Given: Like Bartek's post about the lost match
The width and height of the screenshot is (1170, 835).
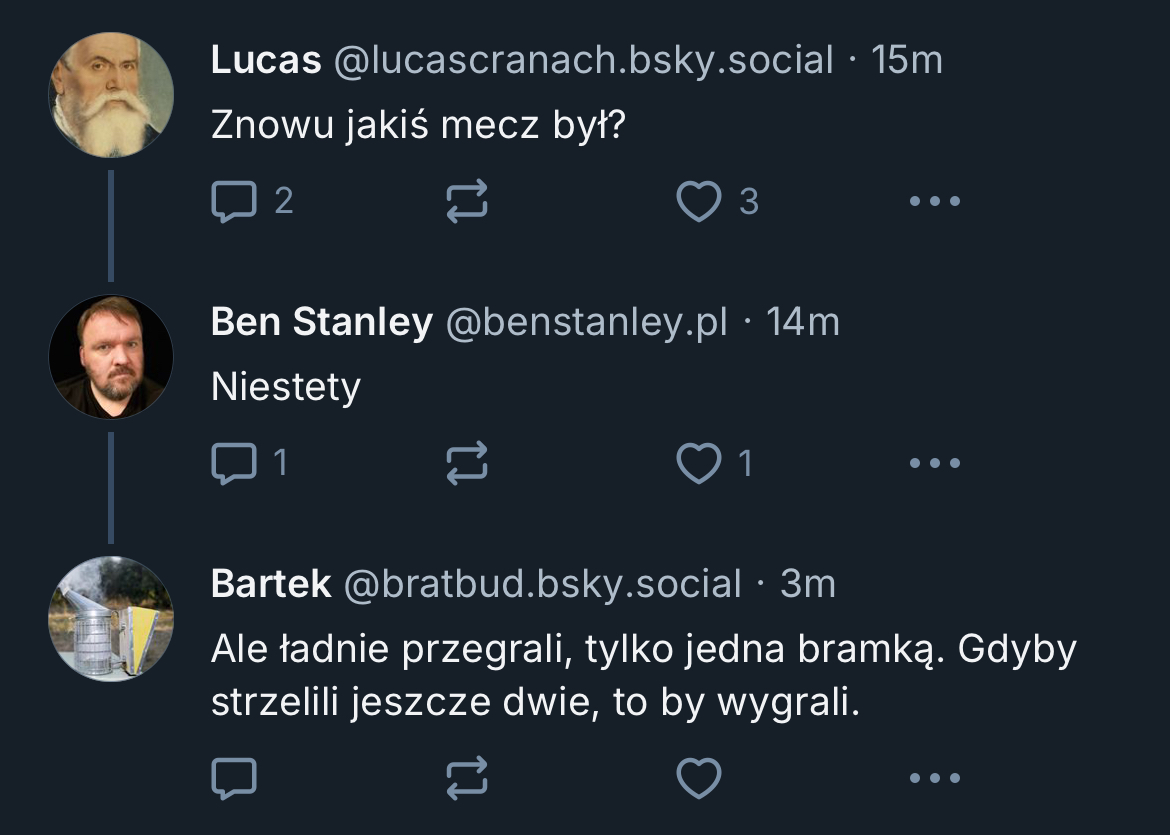Looking at the screenshot, I should point(699,777).
